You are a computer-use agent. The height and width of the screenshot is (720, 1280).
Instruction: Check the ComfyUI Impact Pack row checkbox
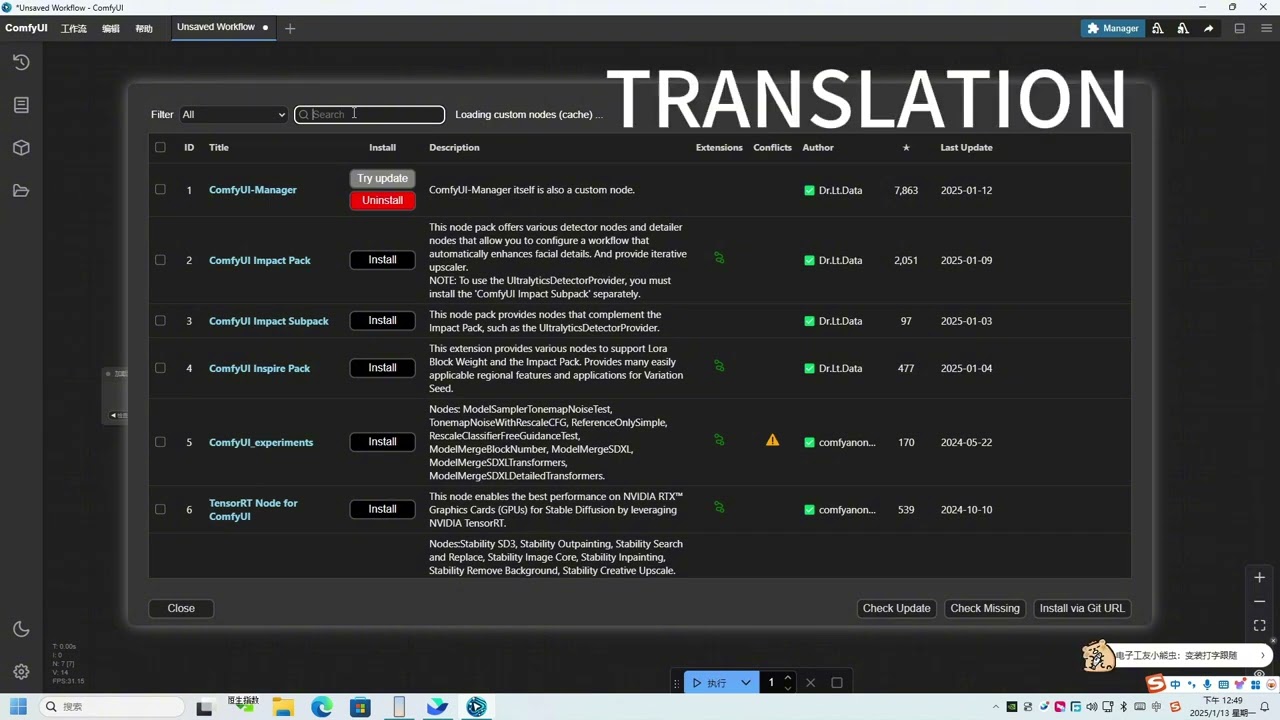(160, 260)
